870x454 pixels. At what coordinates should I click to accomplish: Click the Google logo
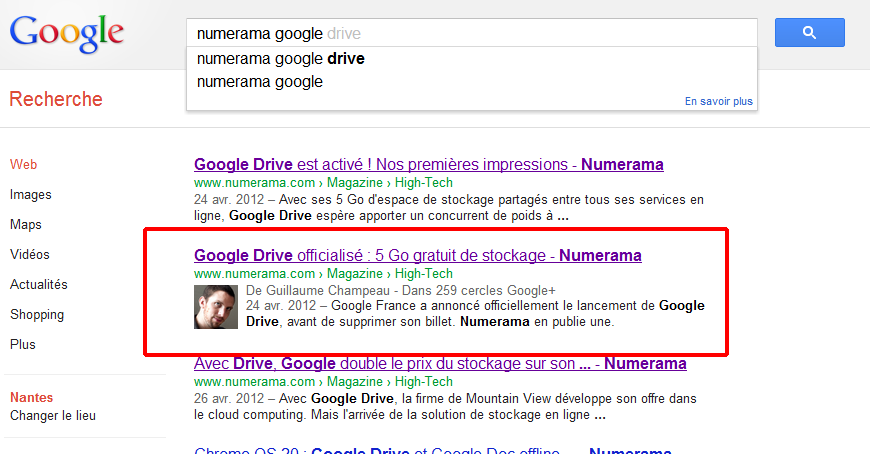point(67,32)
